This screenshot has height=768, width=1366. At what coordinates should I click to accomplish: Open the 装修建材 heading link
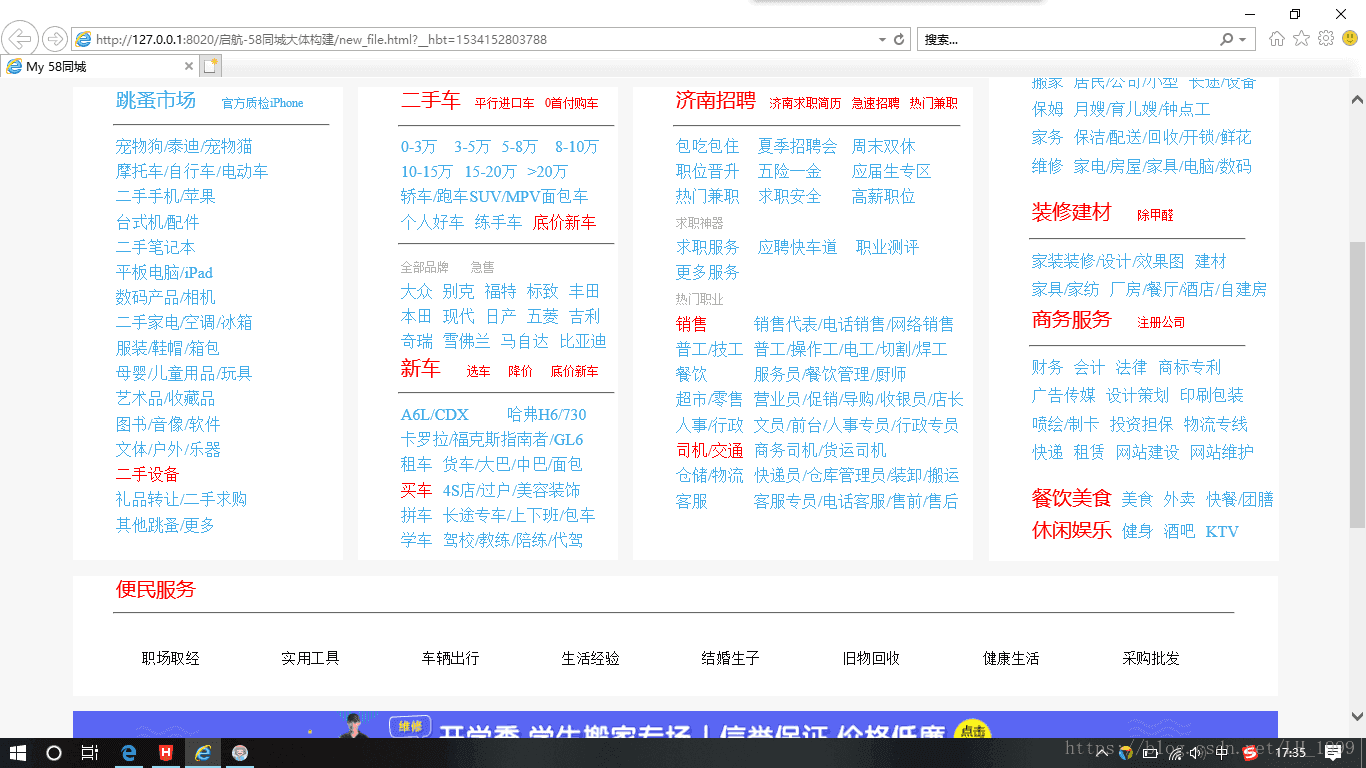pyautogui.click(x=1072, y=212)
